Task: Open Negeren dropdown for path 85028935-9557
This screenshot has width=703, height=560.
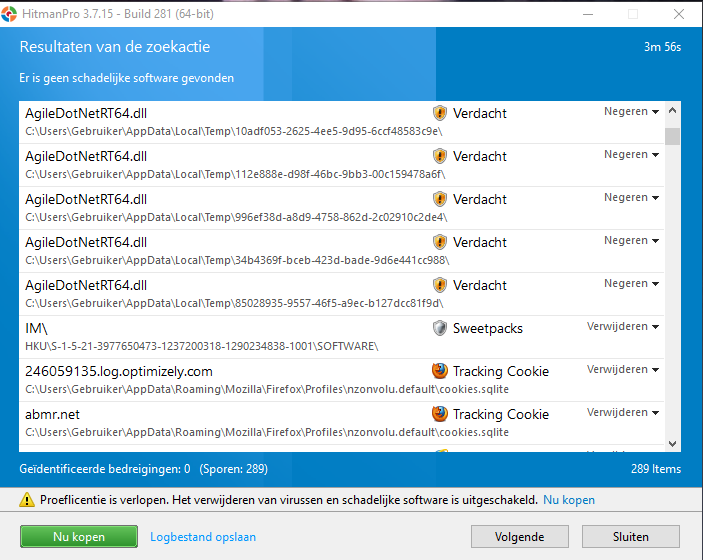Action: click(x=631, y=283)
